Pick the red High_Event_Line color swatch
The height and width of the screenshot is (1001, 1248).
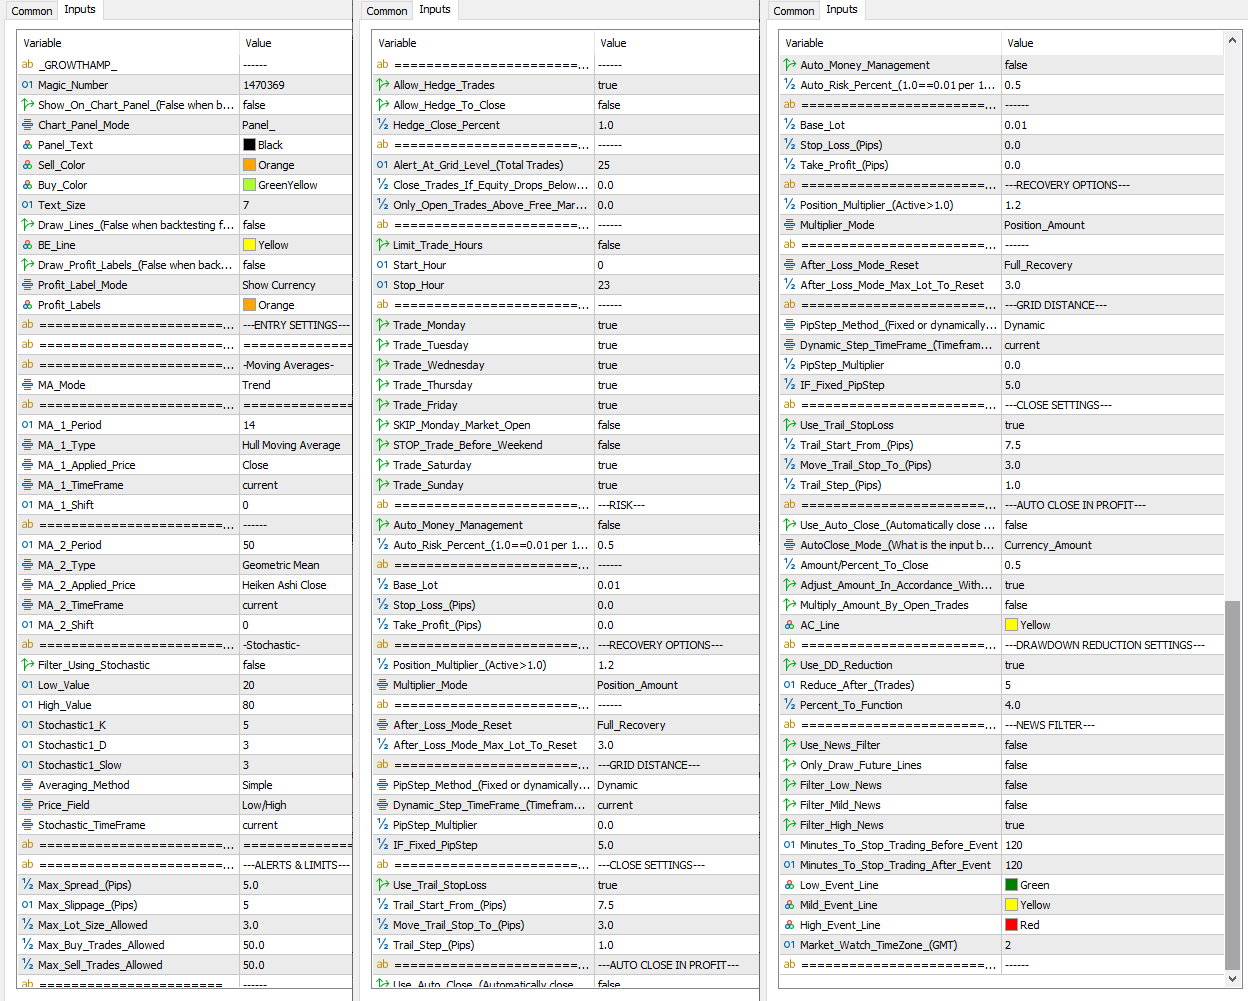[1011, 925]
